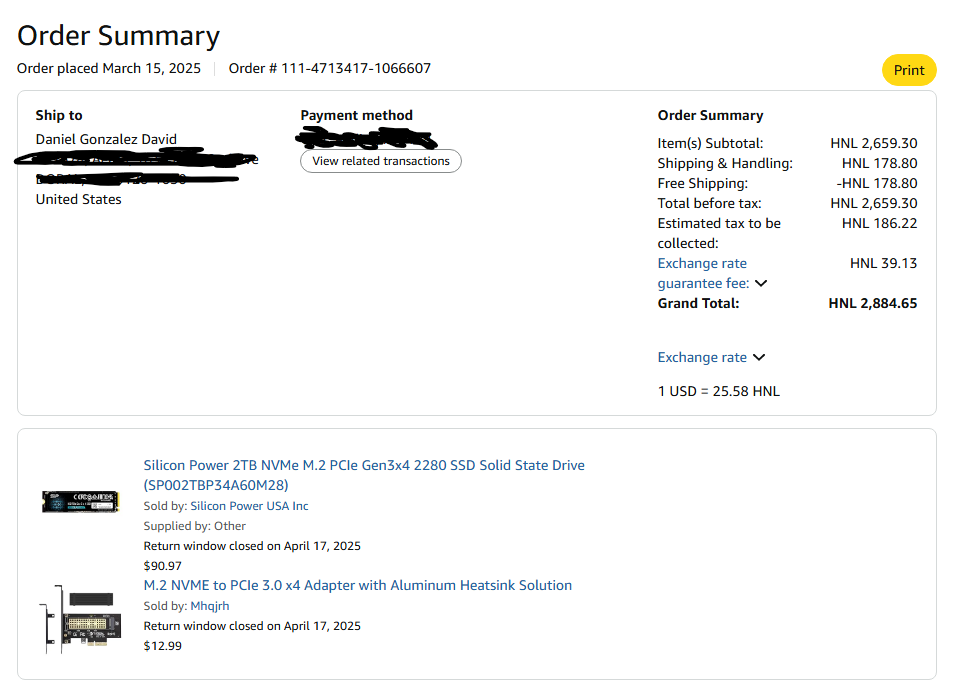
Task: Click the Exchange rate guarantee fee link
Action: (702, 273)
